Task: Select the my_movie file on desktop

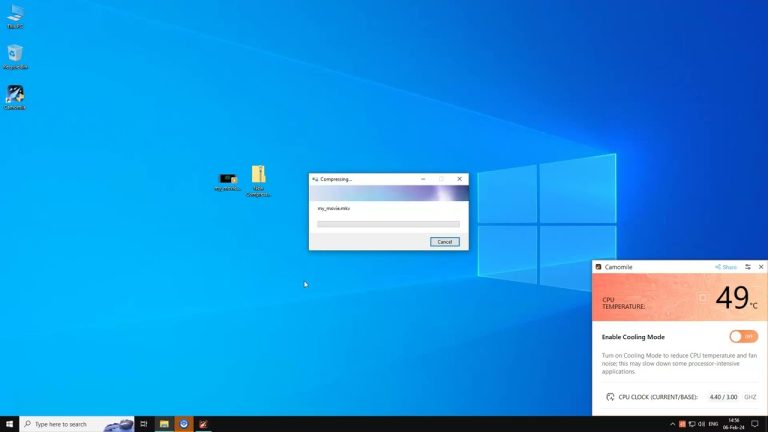Action: (229, 180)
